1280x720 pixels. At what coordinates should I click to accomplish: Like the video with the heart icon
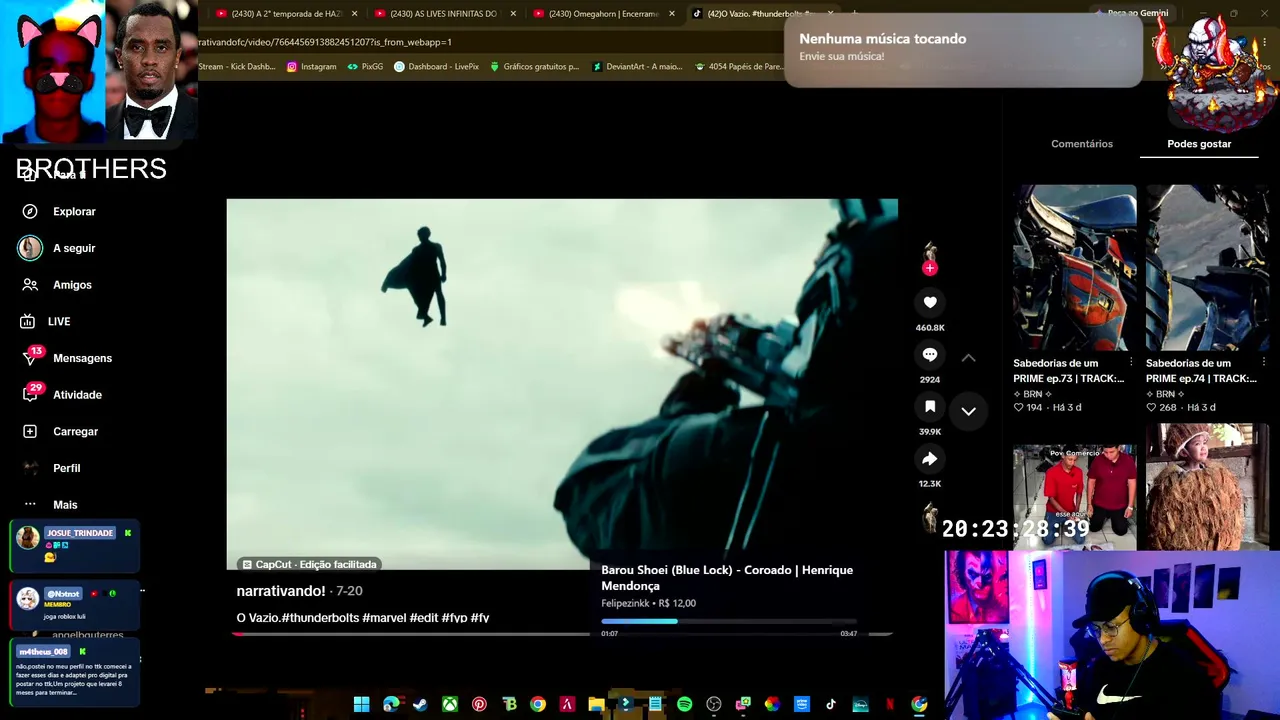(x=930, y=303)
